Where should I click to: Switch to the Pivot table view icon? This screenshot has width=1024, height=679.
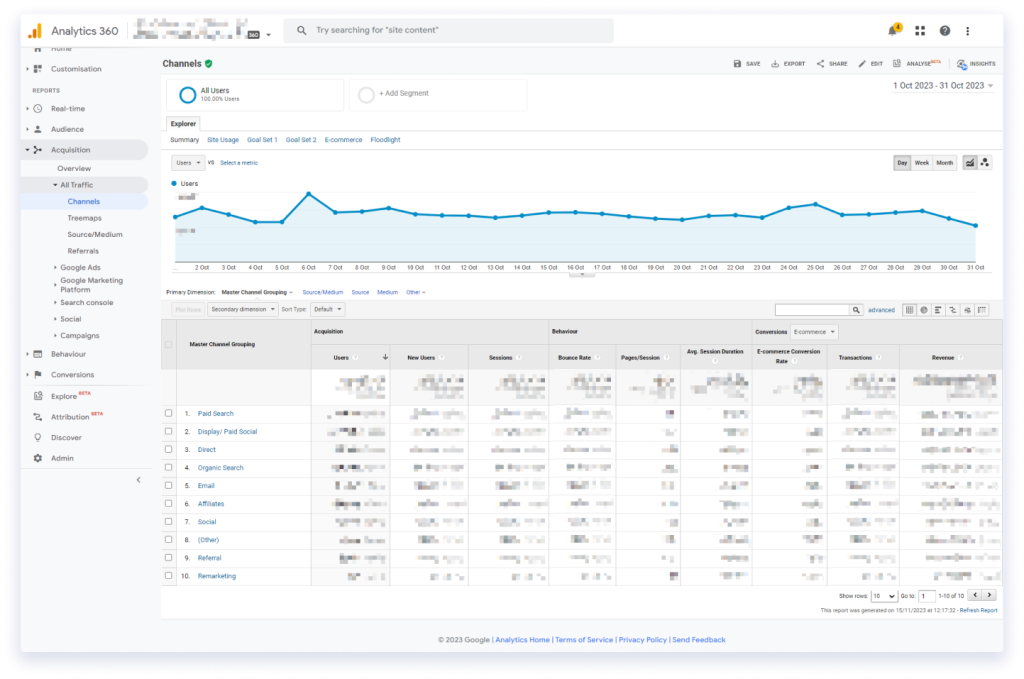pyautogui.click(x=982, y=310)
